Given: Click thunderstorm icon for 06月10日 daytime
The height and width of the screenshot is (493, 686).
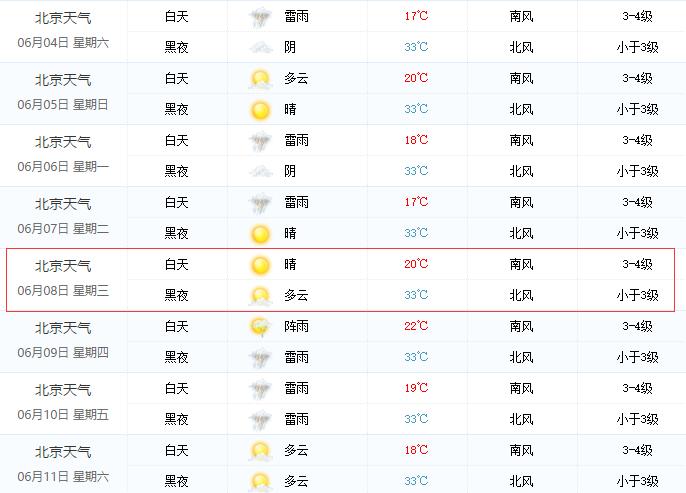Looking at the screenshot, I should coord(260,389).
